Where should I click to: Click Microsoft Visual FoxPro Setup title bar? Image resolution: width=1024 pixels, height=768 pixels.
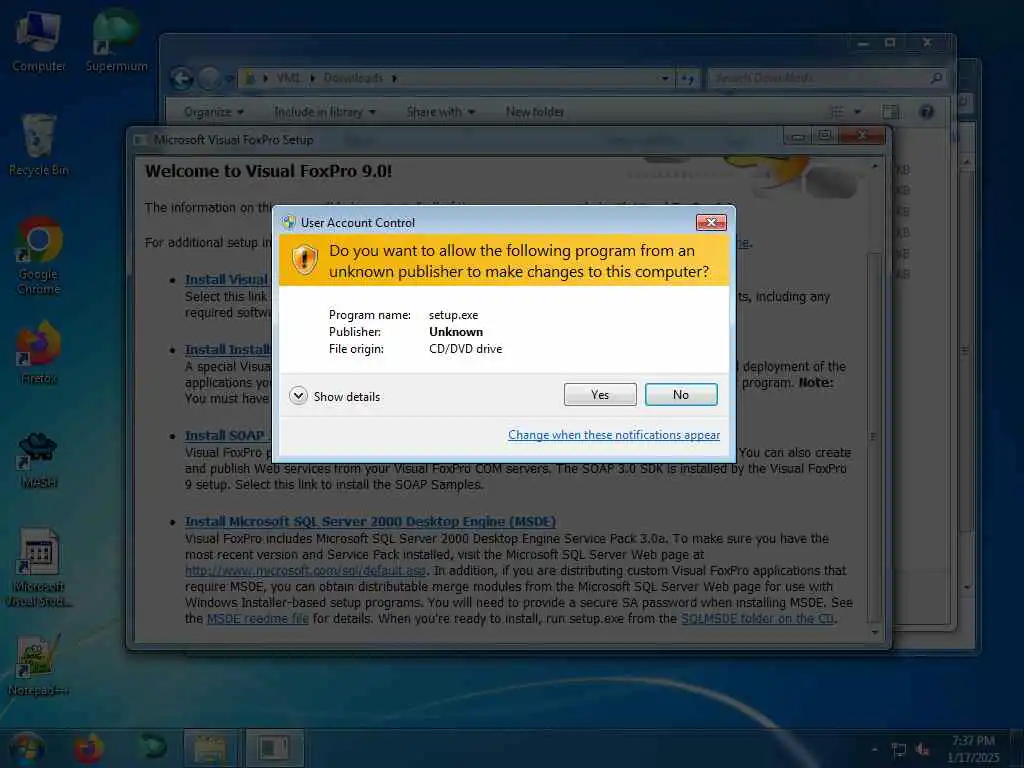pyautogui.click(x=457, y=139)
